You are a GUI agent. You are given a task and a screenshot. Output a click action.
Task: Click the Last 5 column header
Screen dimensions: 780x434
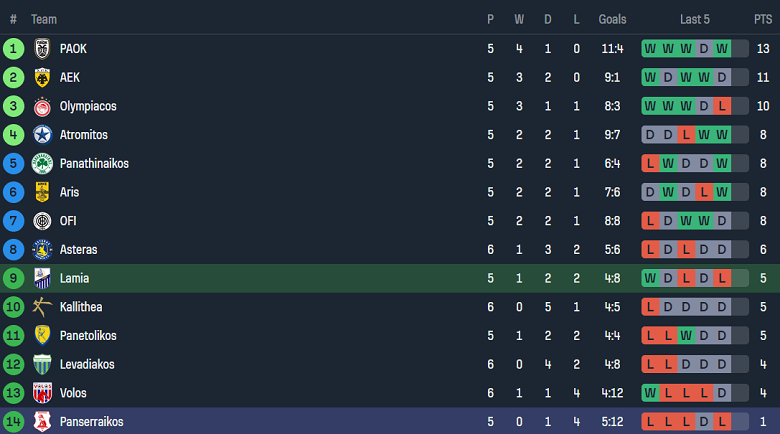pyautogui.click(x=695, y=19)
